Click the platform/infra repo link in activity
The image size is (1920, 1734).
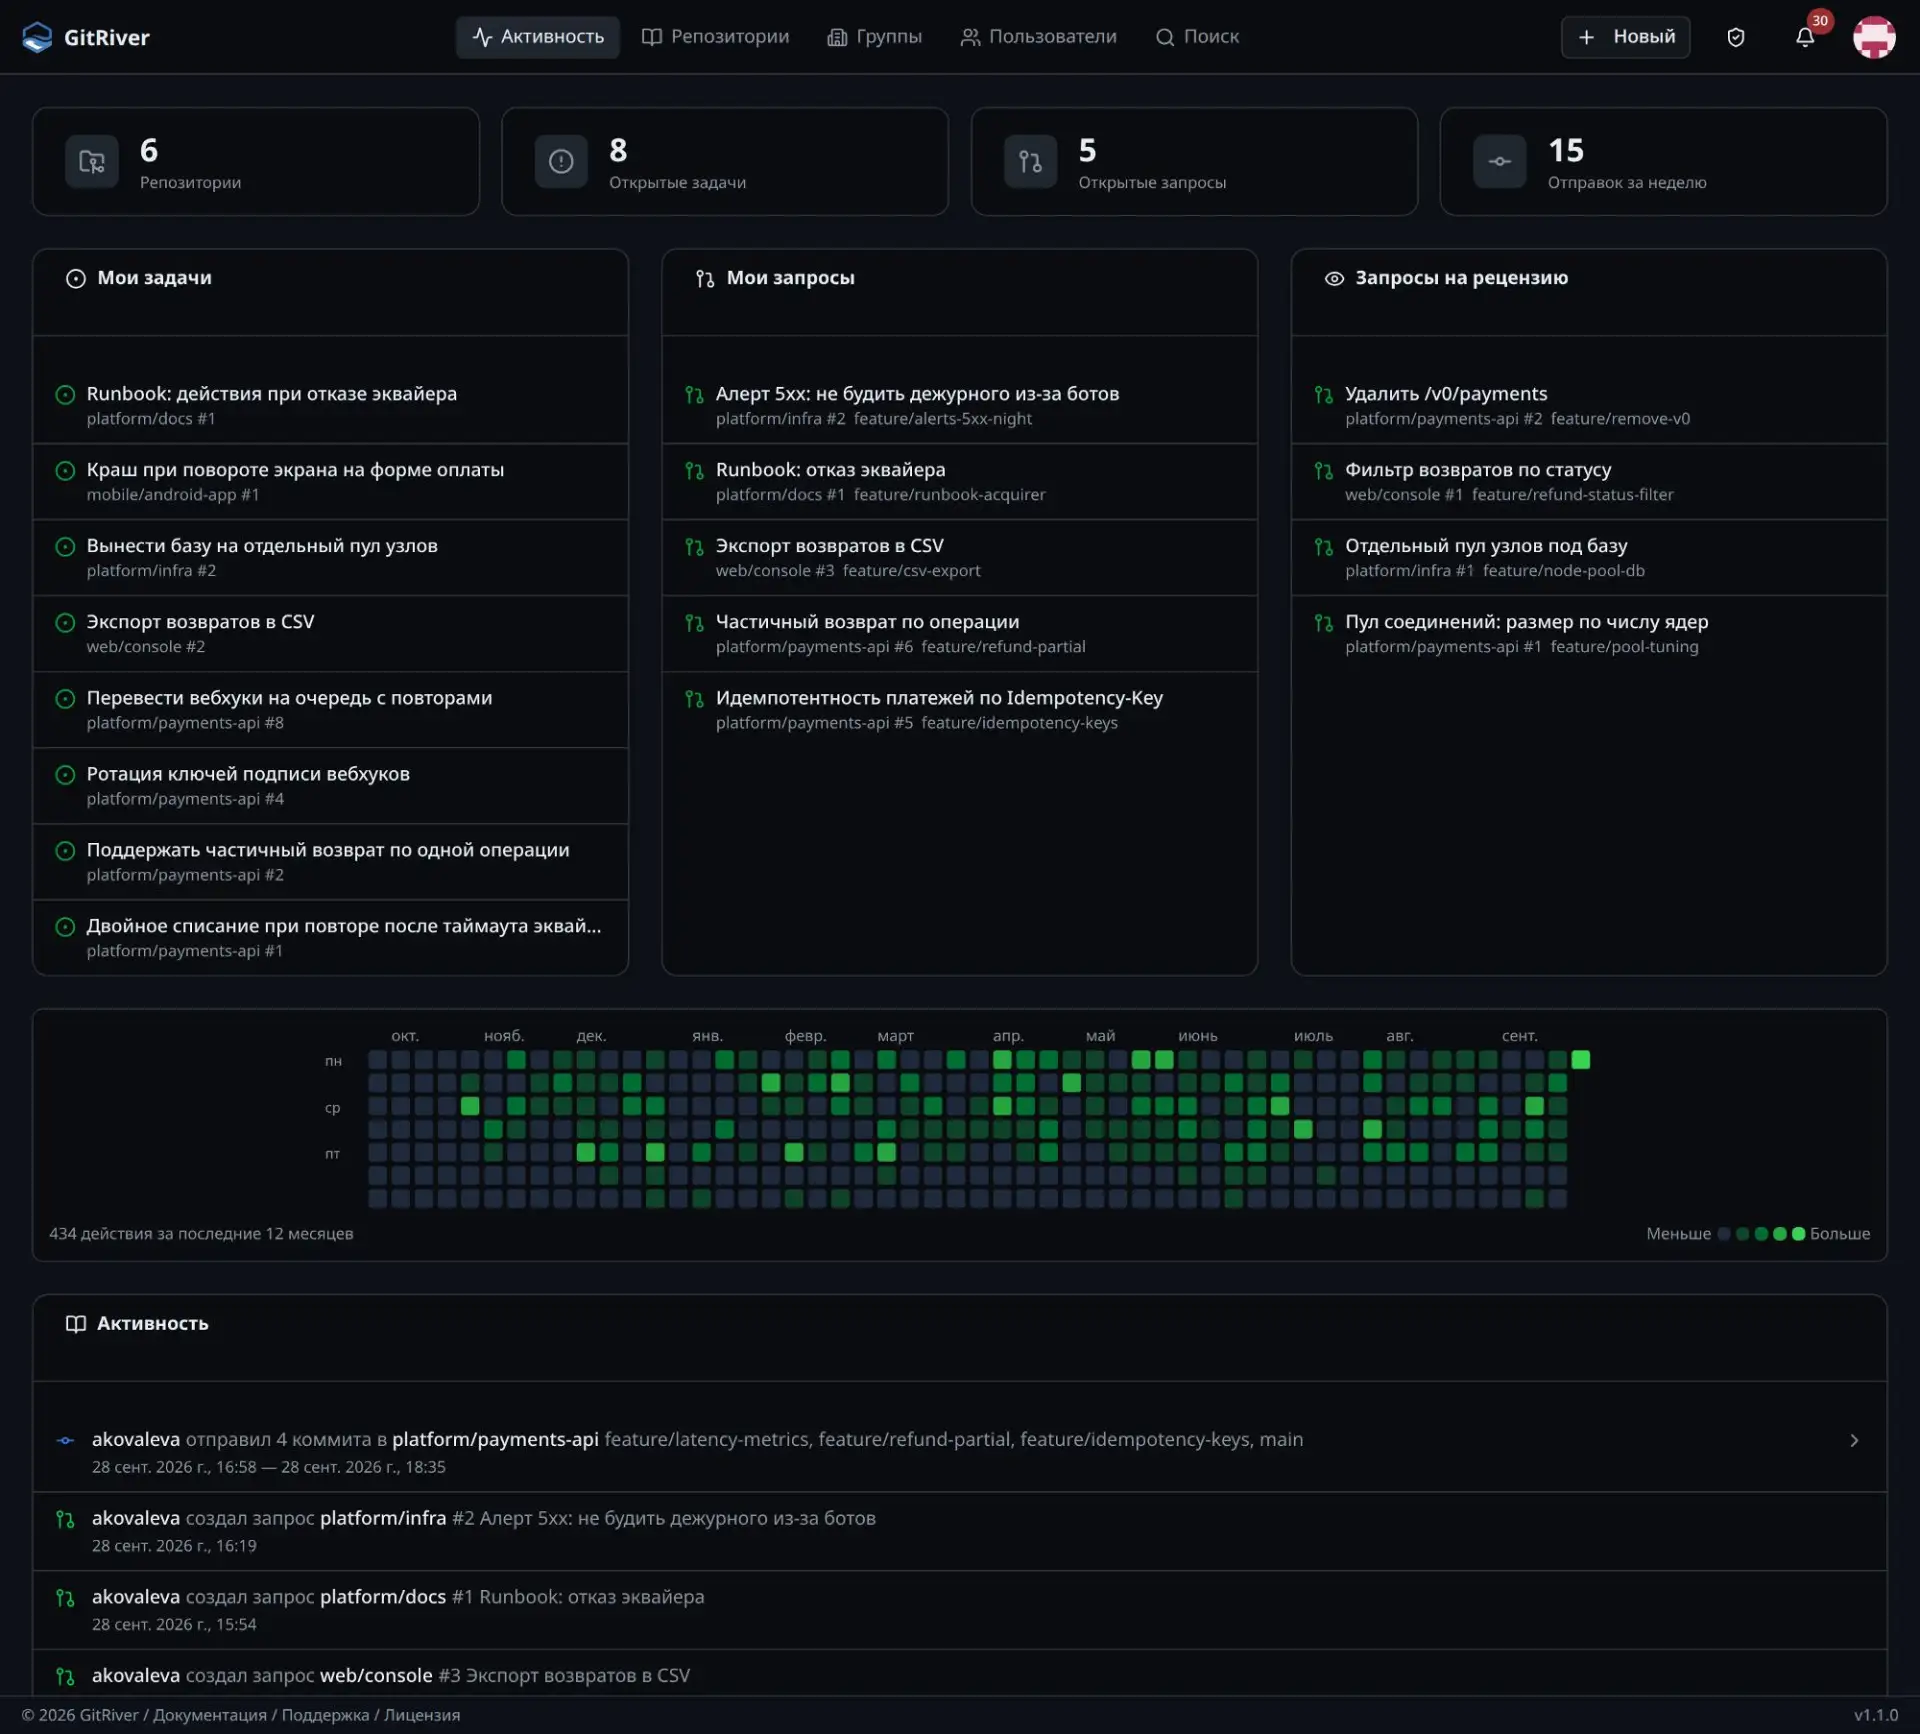pos(383,1519)
